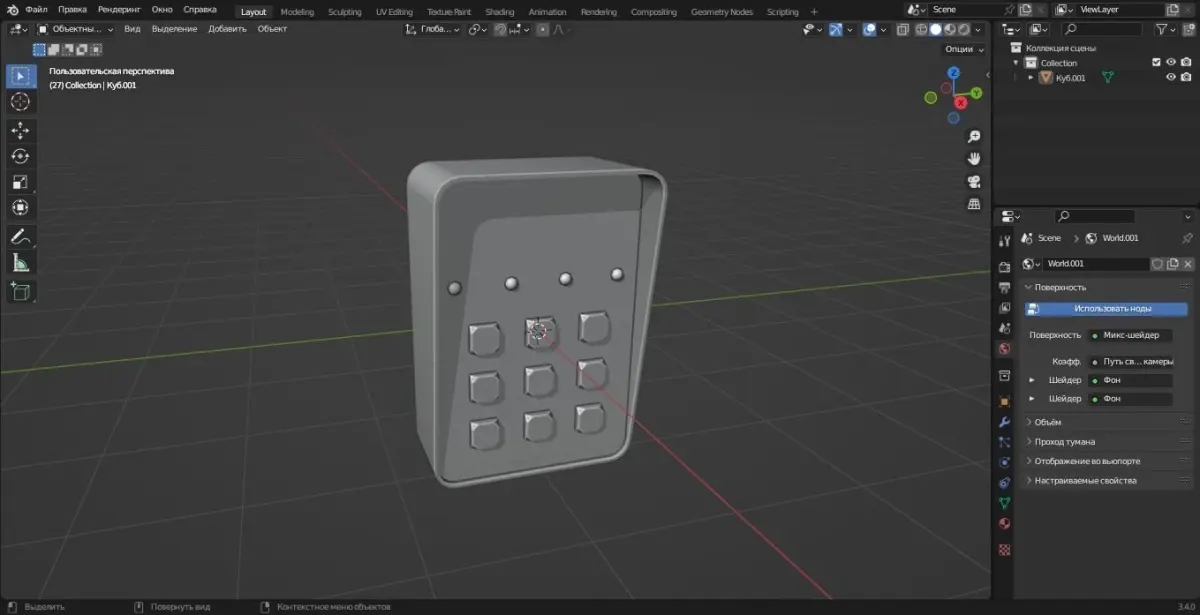Open the Object Data mesh tab
The height and width of the screenshot is (615, 1200).
pyautogui.click(x=1005, y=503)
